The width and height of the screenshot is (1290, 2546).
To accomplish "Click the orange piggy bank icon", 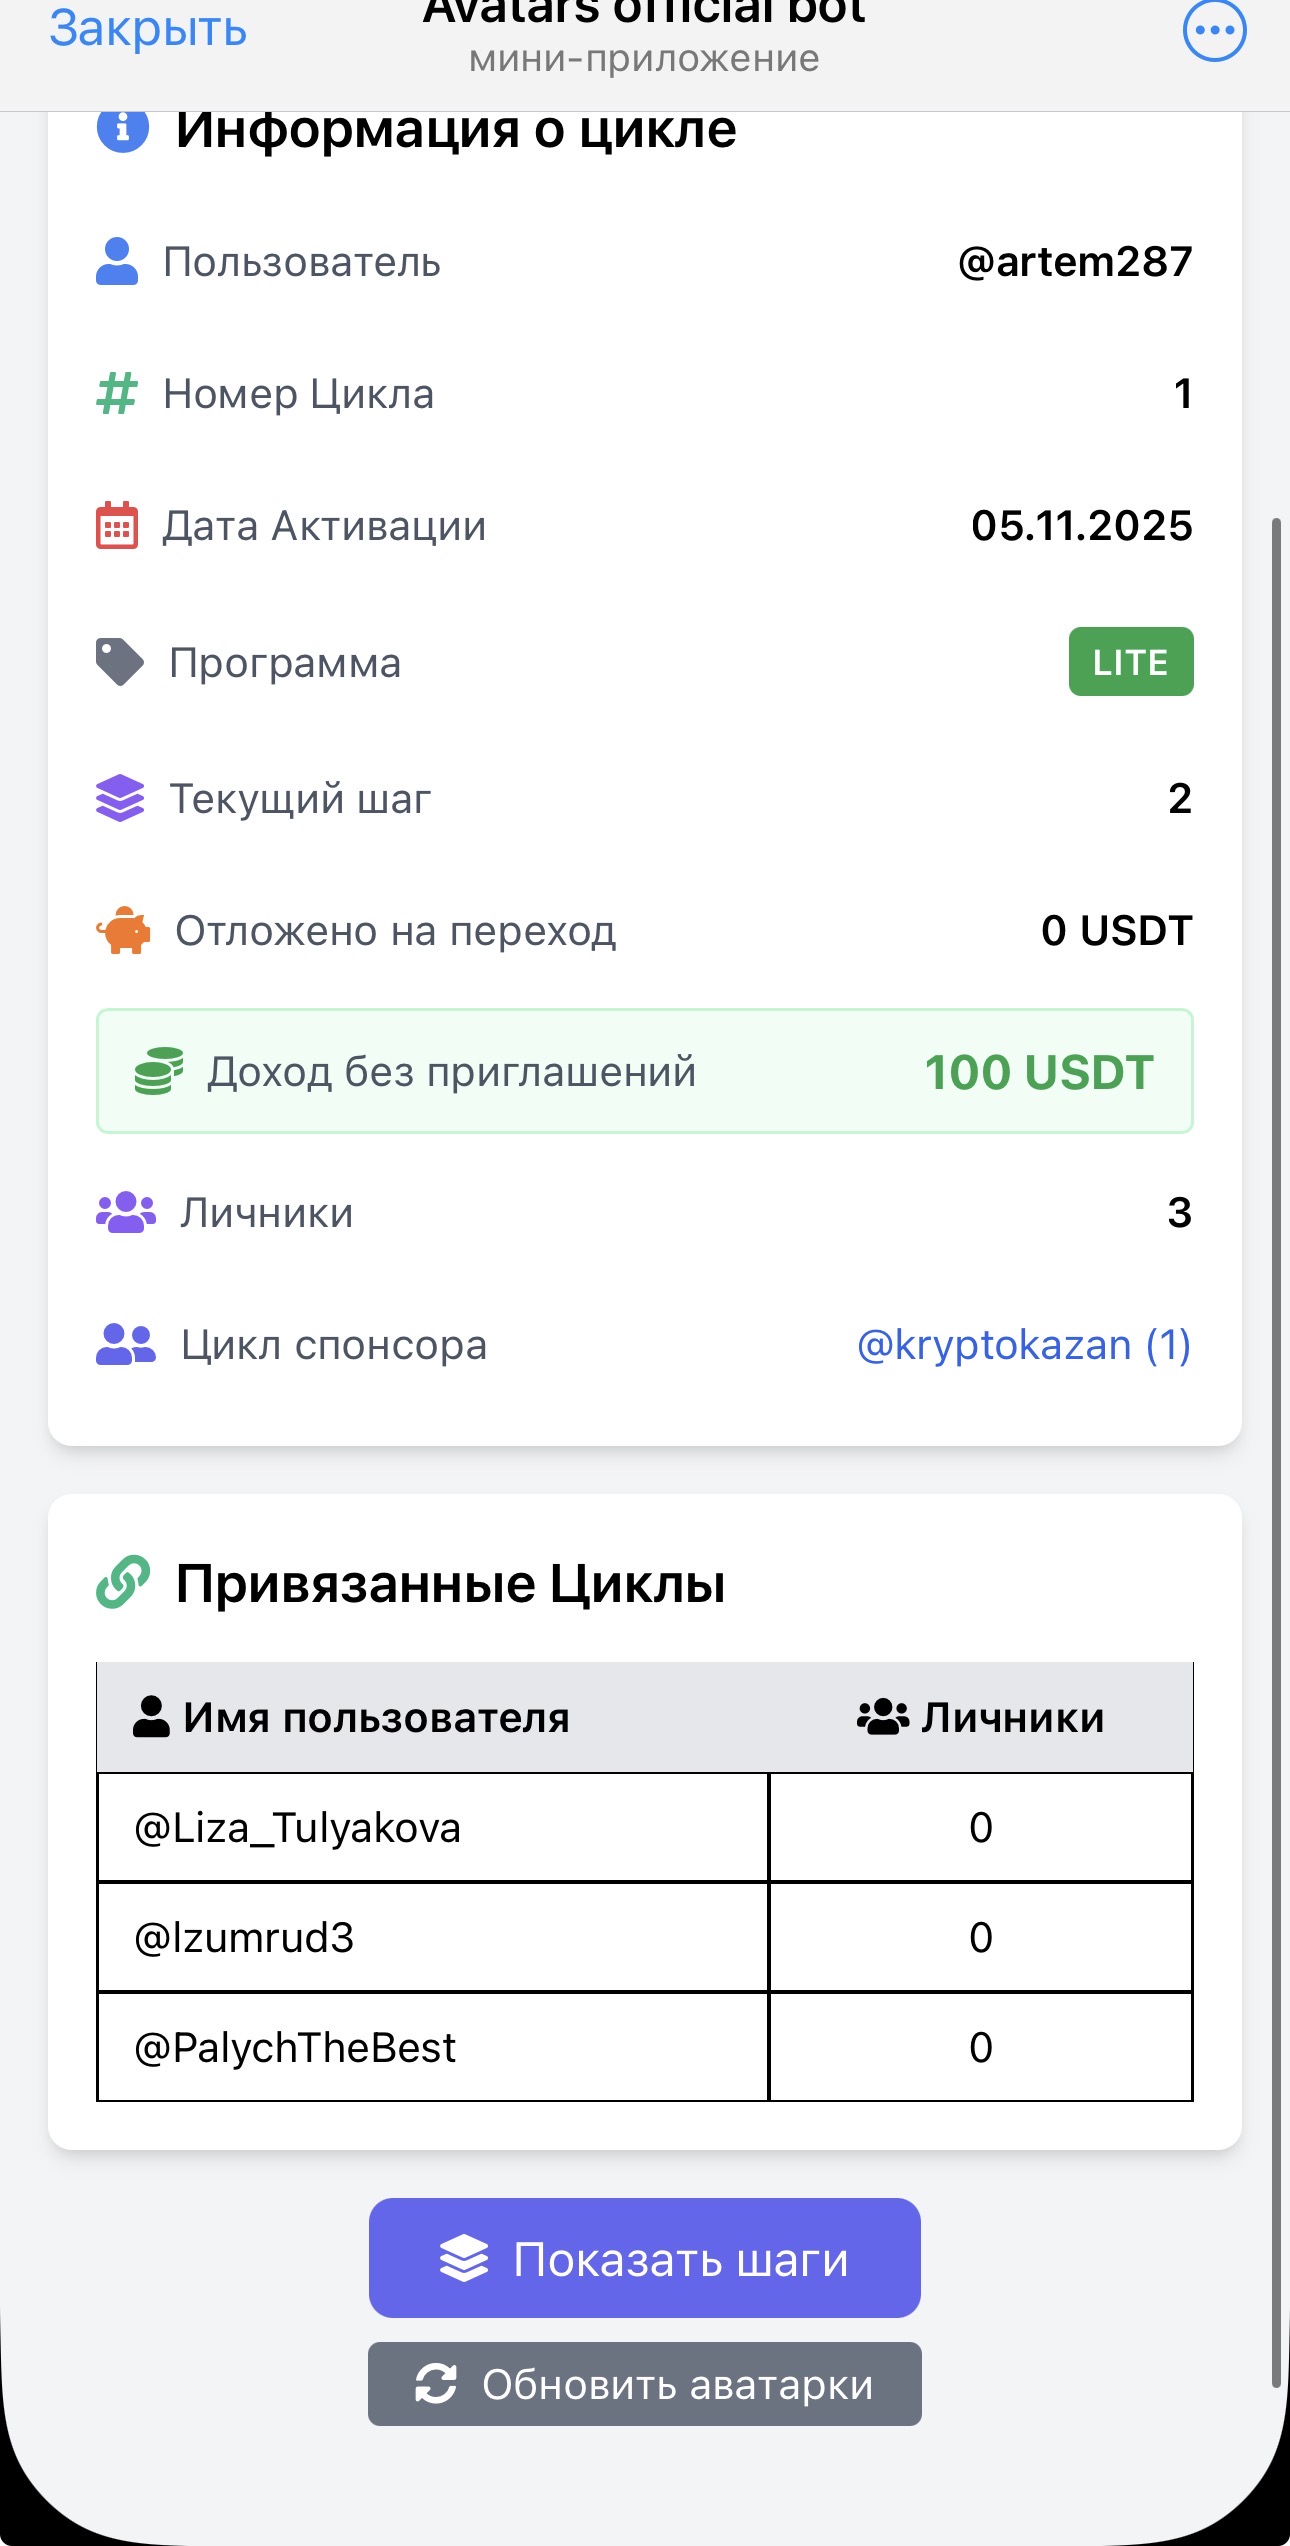I will coord(123,930).
